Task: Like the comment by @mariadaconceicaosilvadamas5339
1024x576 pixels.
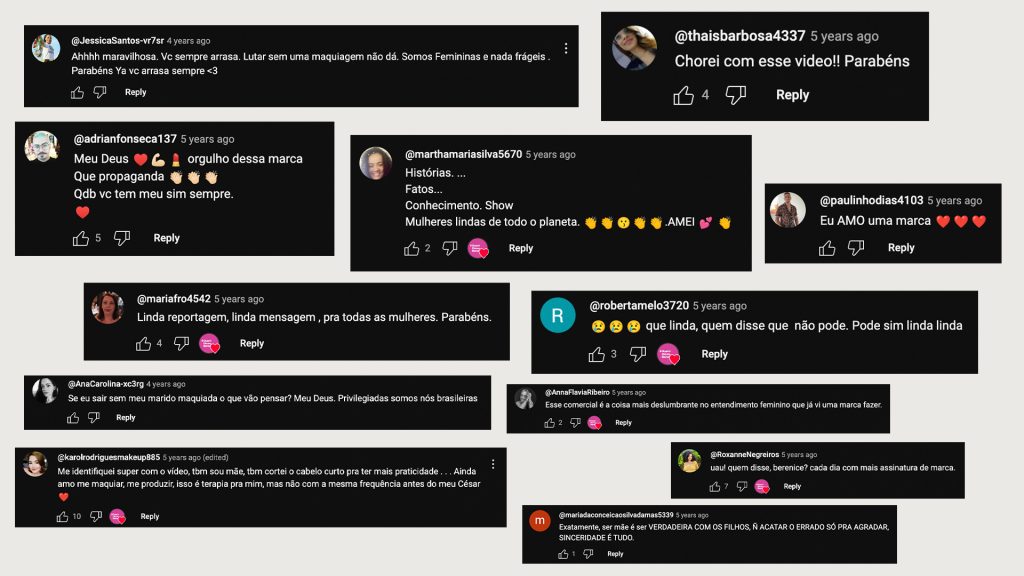Action: [x=563, y=554]
